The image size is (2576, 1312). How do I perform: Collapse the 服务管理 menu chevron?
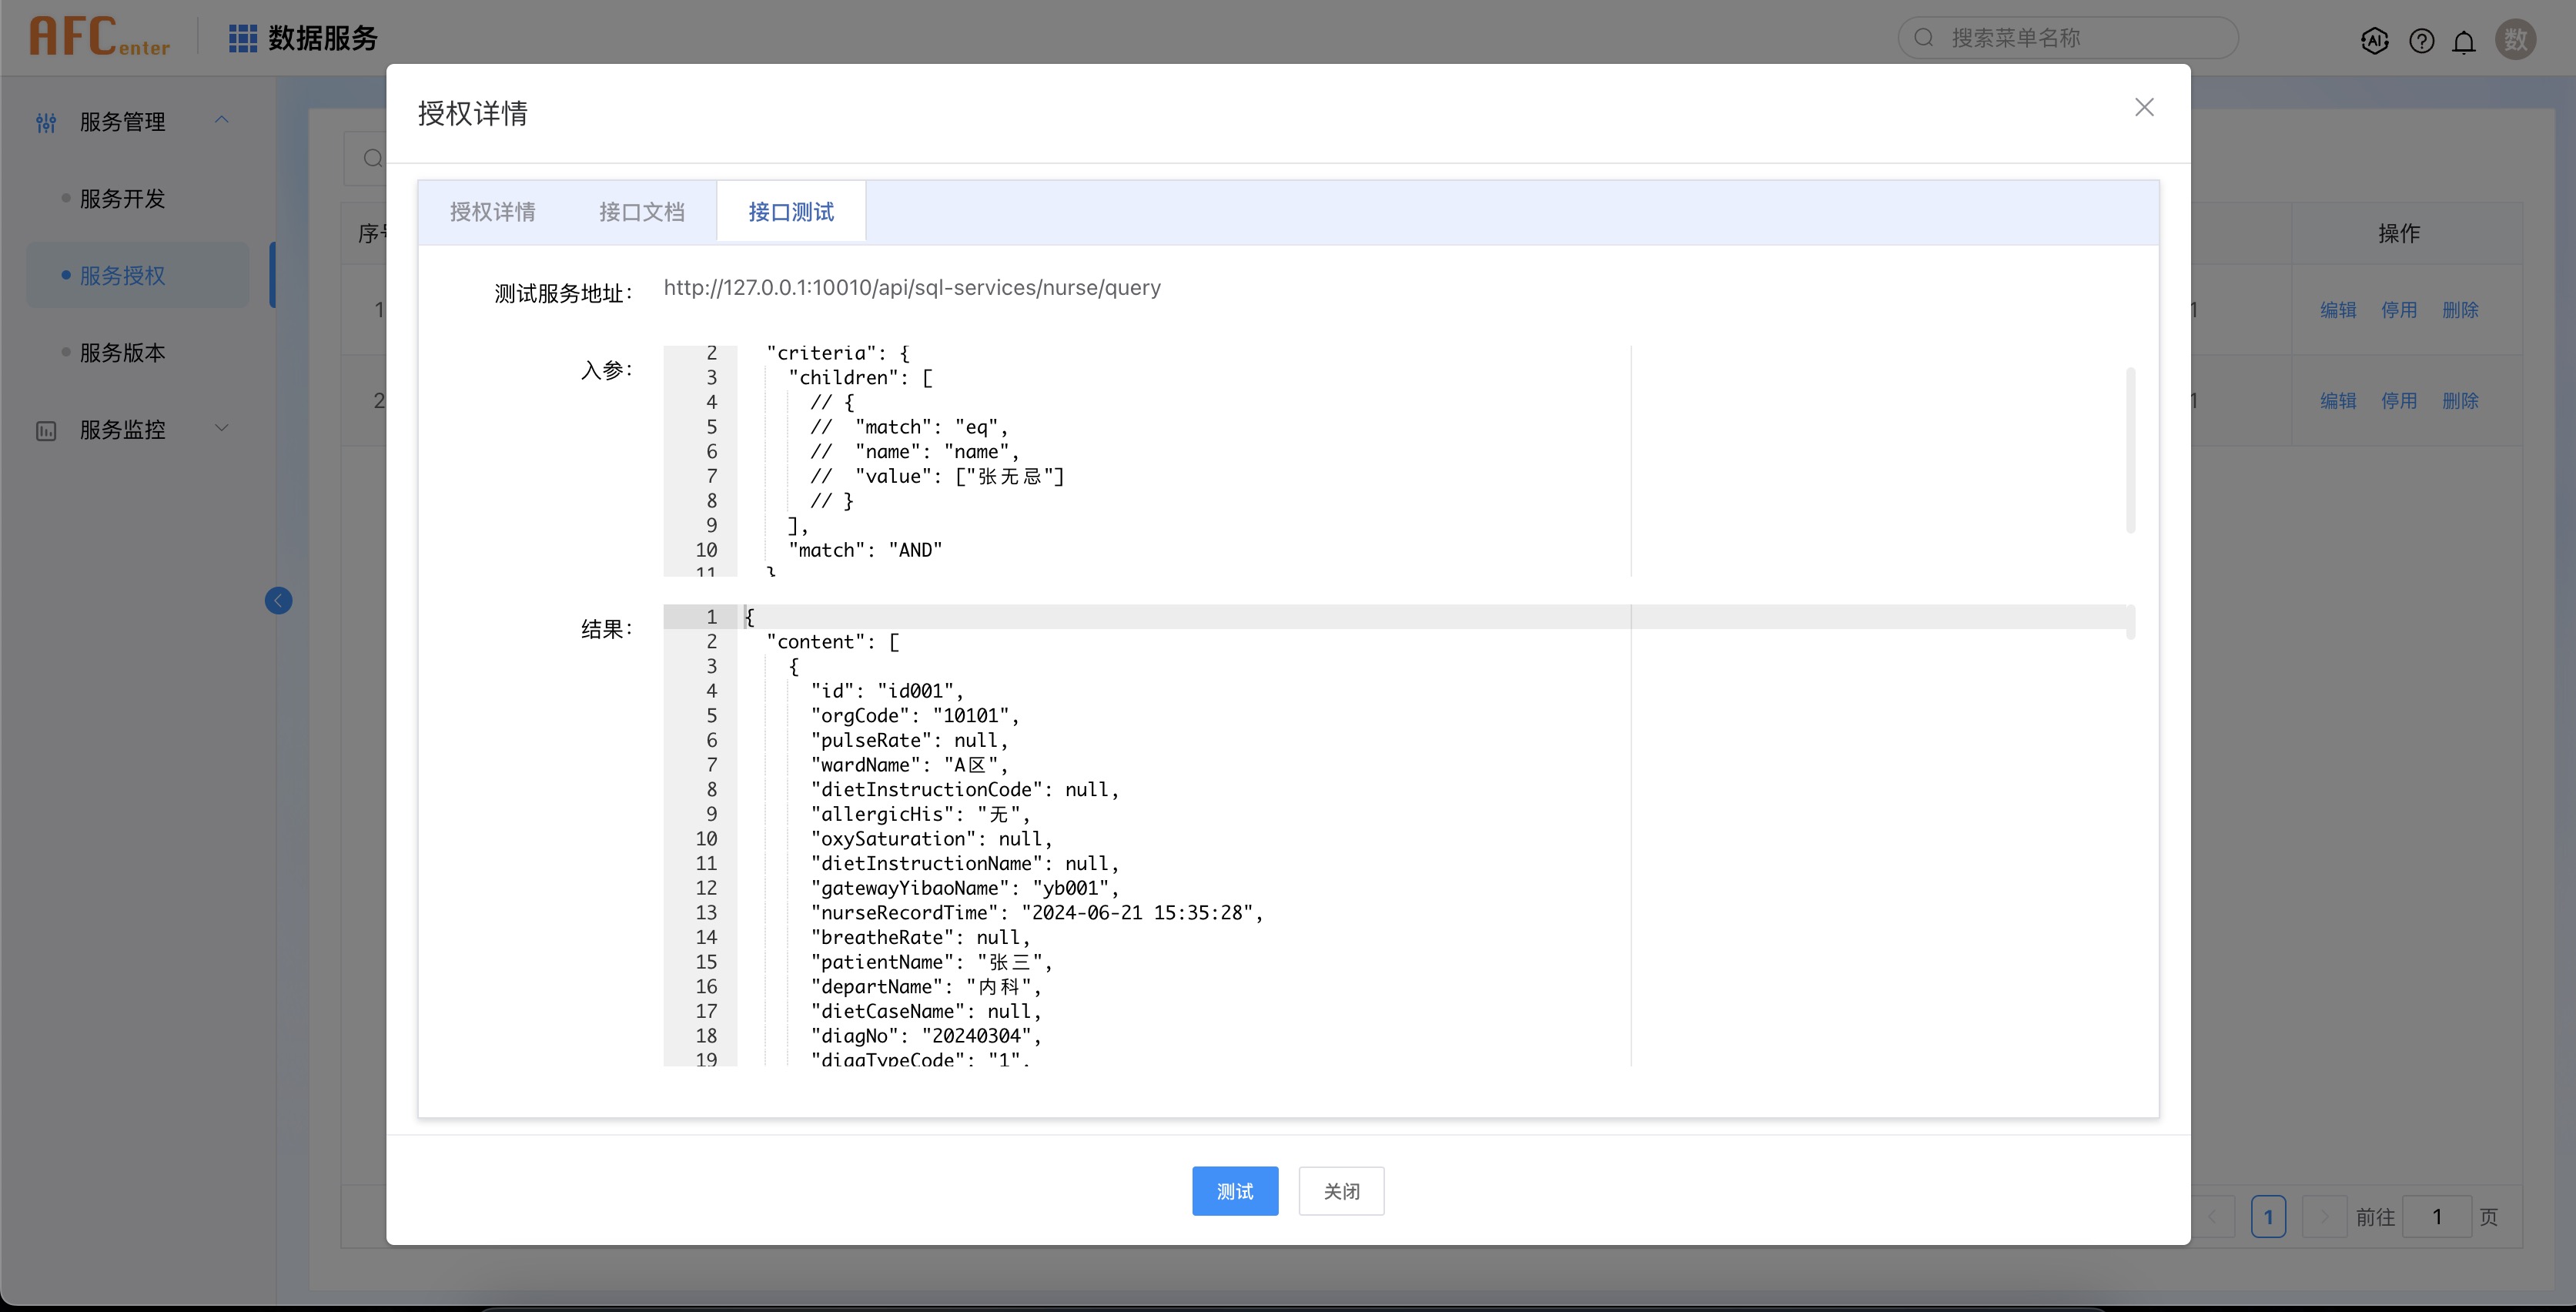[x=222, y=121]
